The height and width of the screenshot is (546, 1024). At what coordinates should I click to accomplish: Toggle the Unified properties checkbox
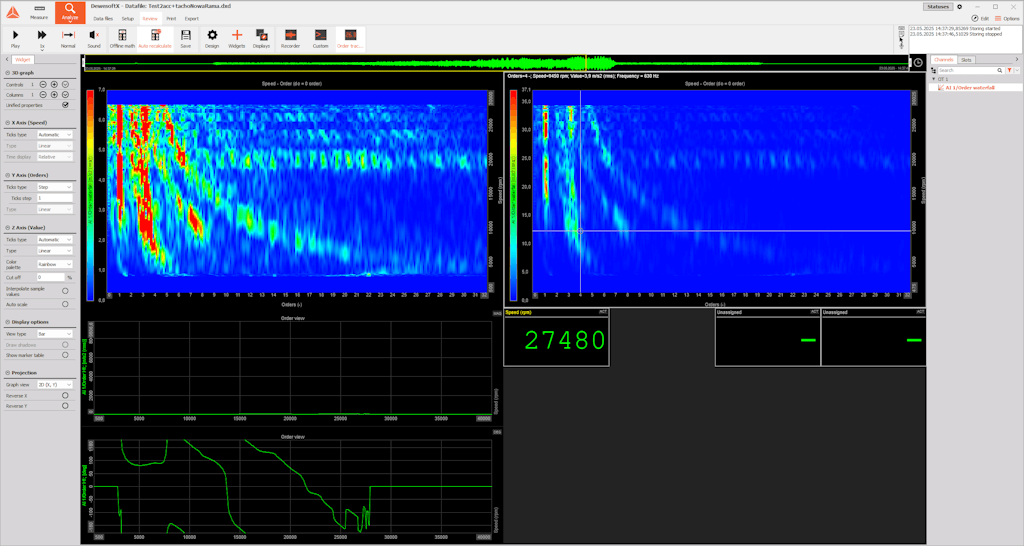pos(65,104)
